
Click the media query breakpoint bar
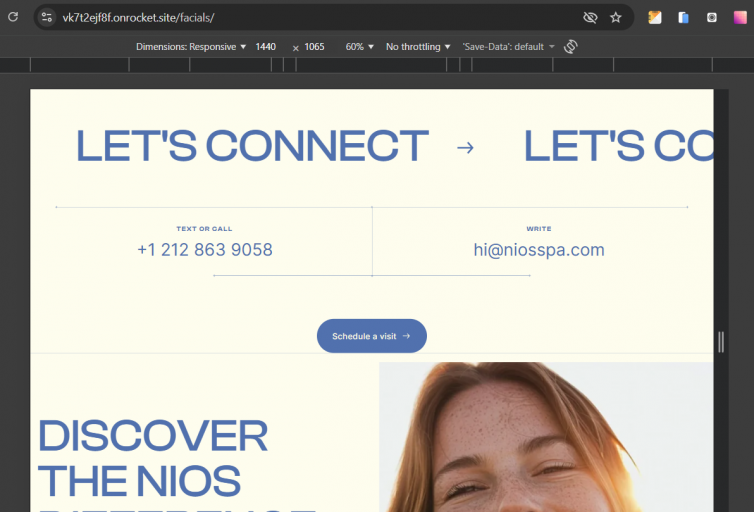click(x=371, y=64)
